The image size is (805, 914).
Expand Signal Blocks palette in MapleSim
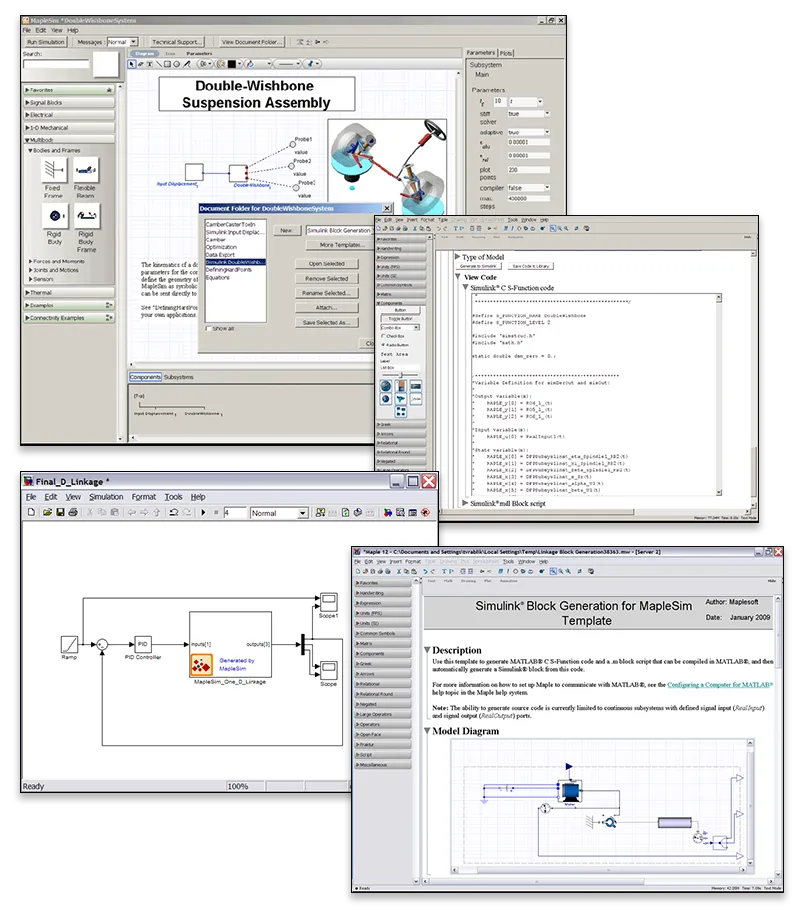pyautogui.click(x=69, y=103)
